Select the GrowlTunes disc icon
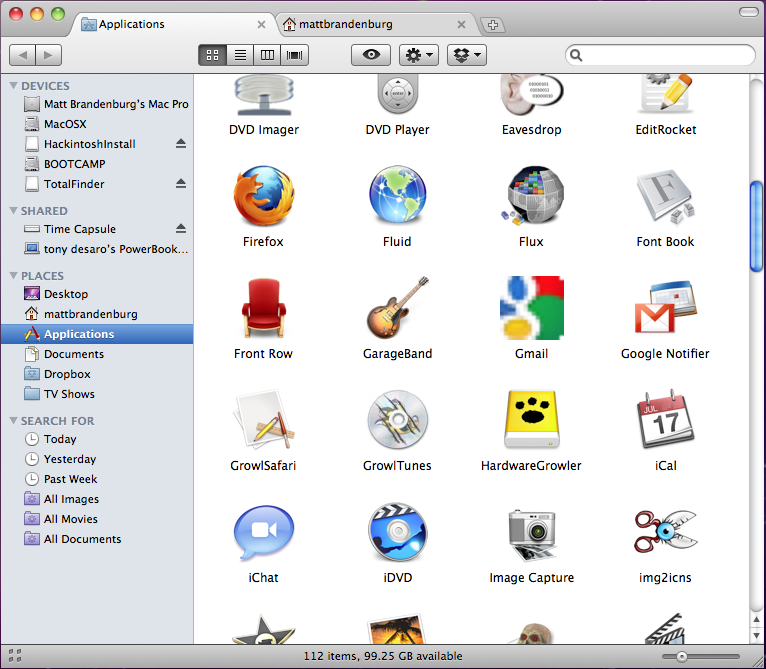Image resolution: width=766 pixels, height=669 pixels. point(398,419)
